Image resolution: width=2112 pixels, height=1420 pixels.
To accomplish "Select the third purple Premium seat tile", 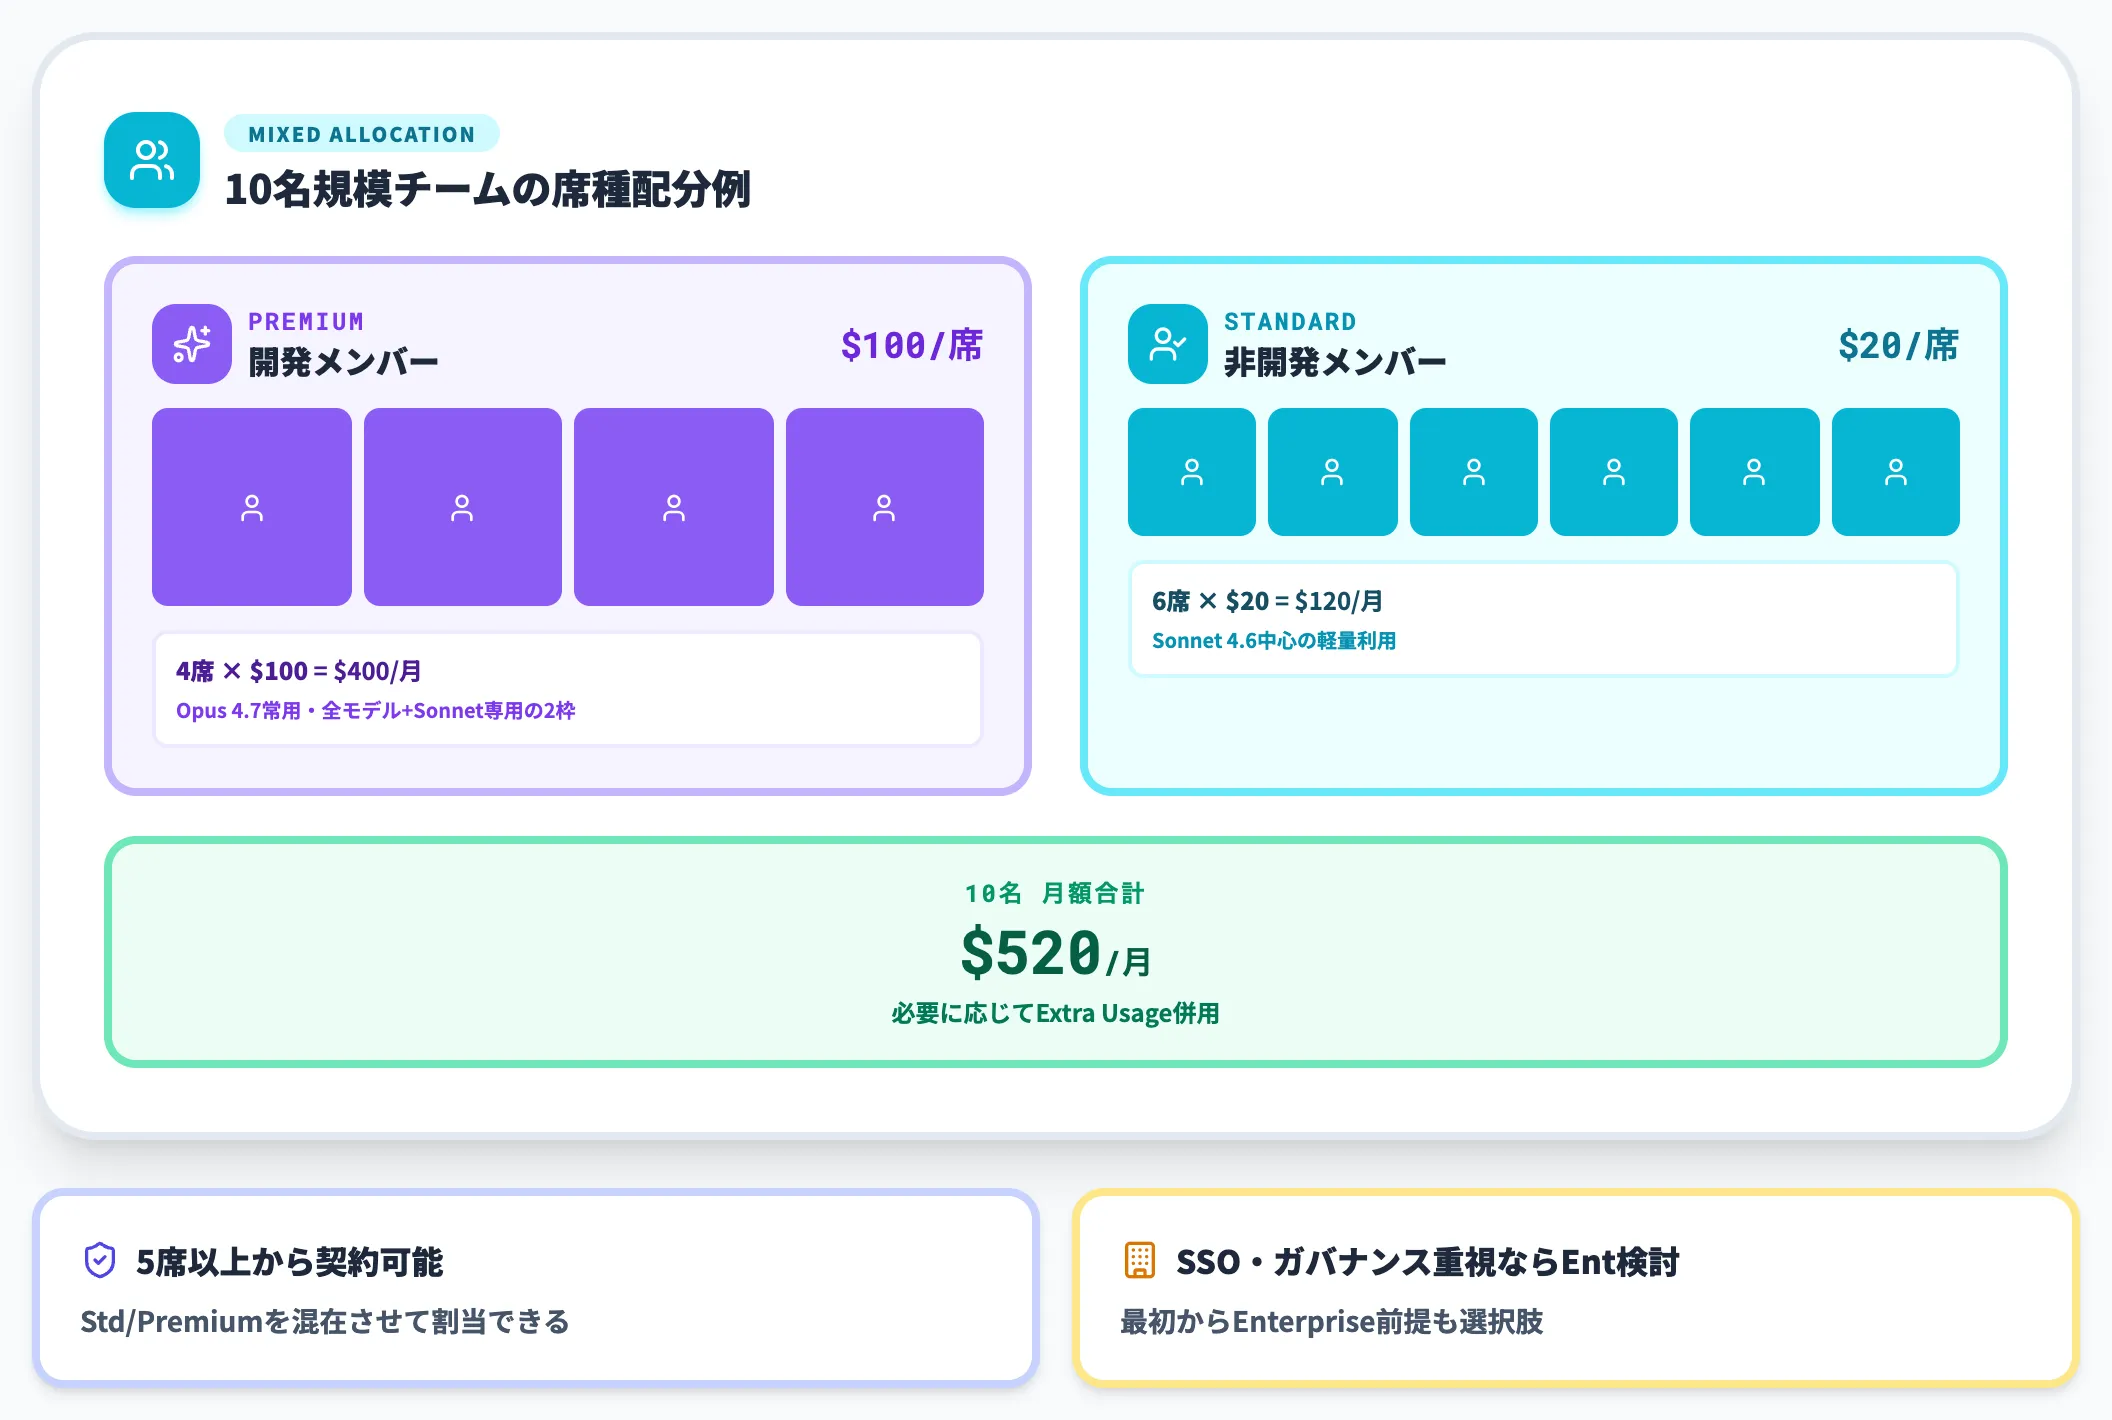I will point(674,507).
